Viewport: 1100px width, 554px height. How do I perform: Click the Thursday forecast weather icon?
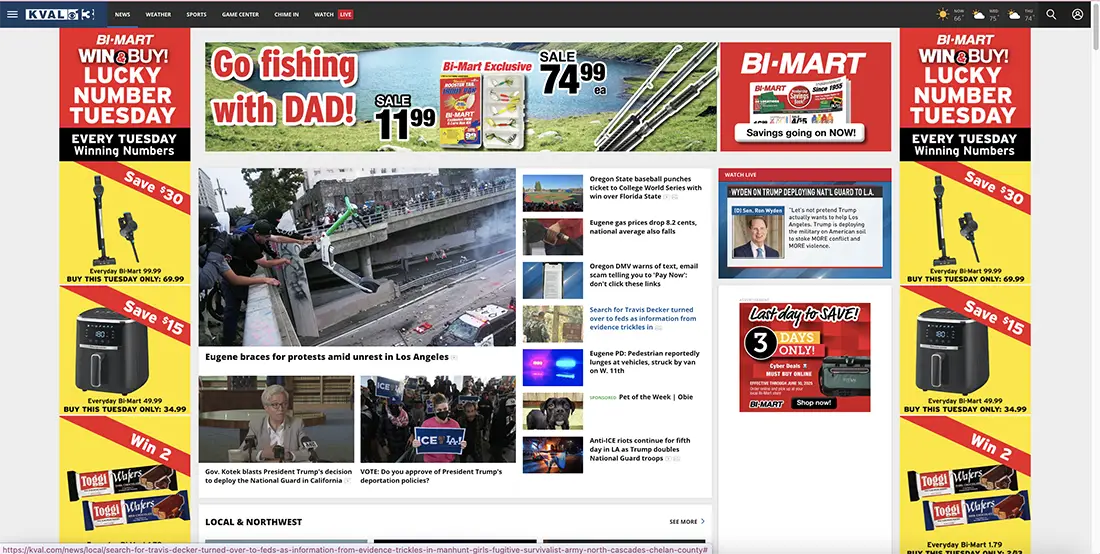1014,14
